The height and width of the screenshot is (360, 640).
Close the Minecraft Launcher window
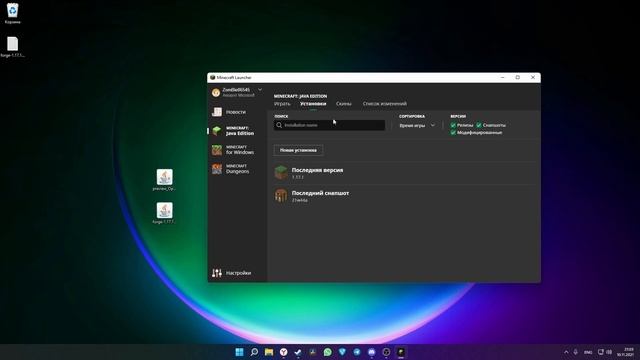[x=533, y=77]
